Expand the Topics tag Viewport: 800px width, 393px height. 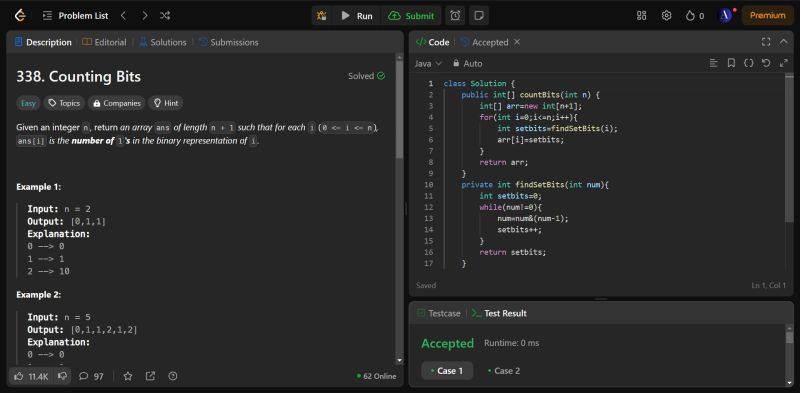[x=64, y=103]
